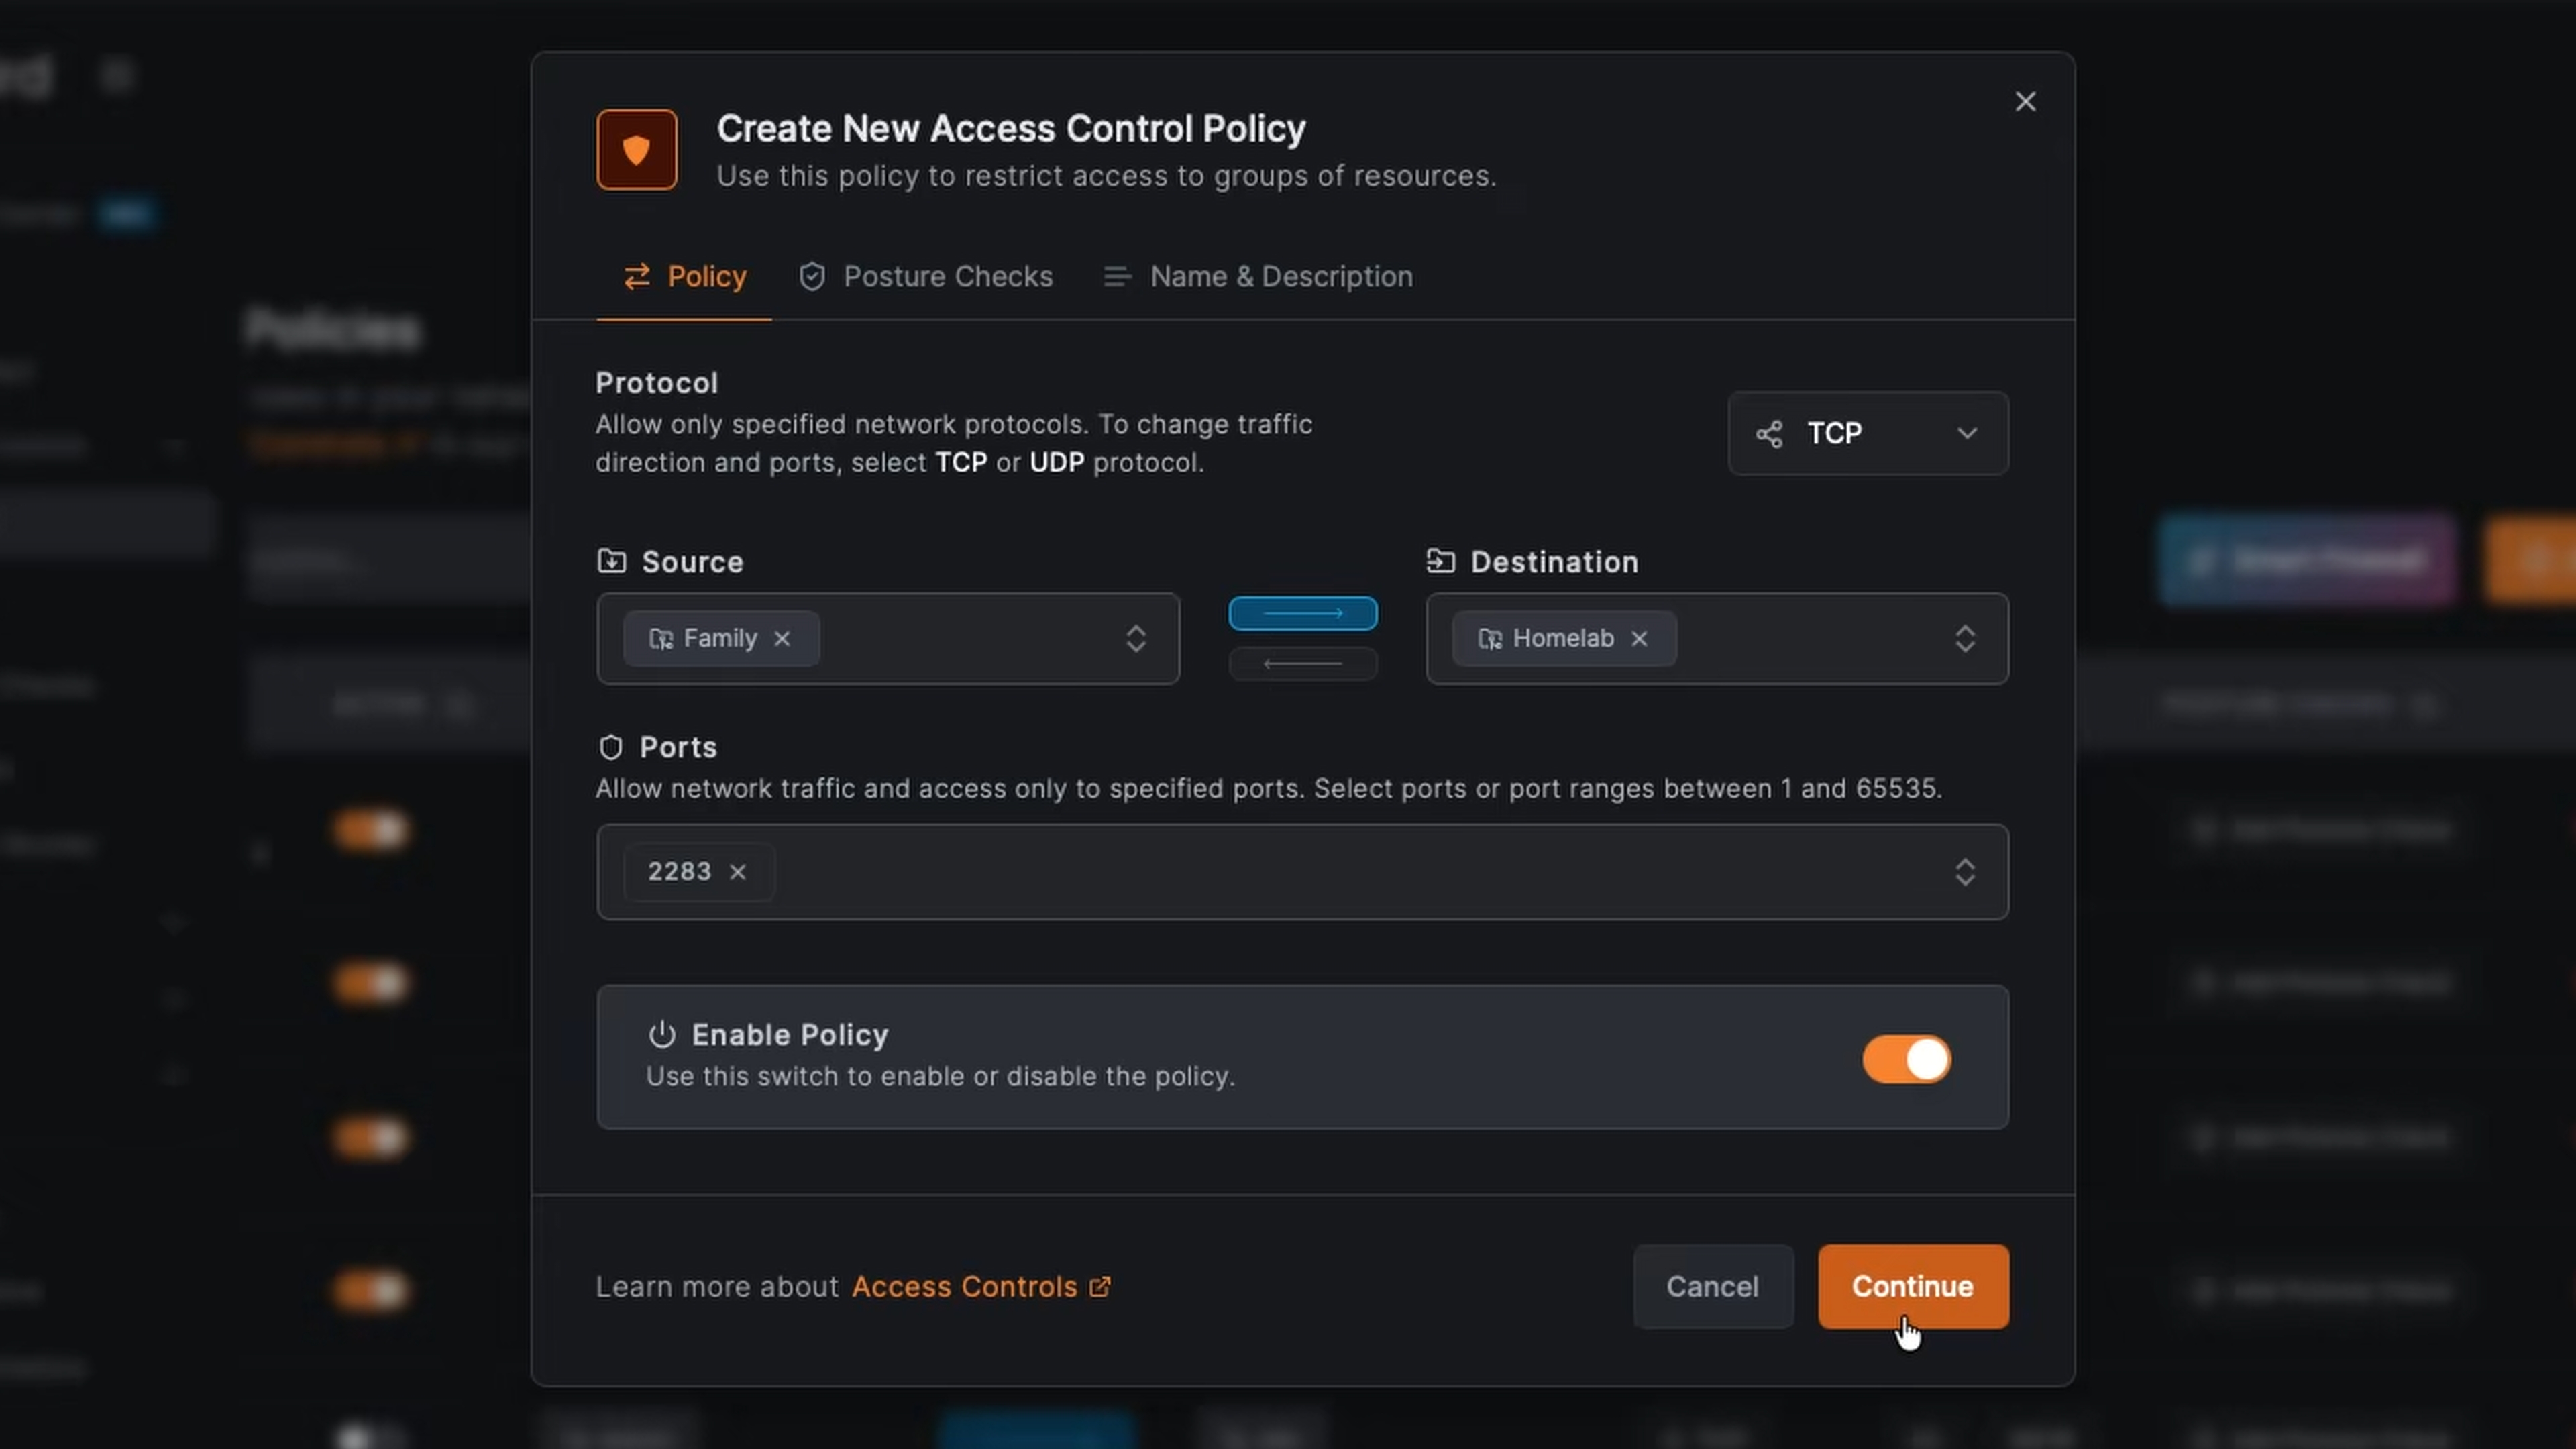Expand the Source group selector

(x=1135, y=638)
